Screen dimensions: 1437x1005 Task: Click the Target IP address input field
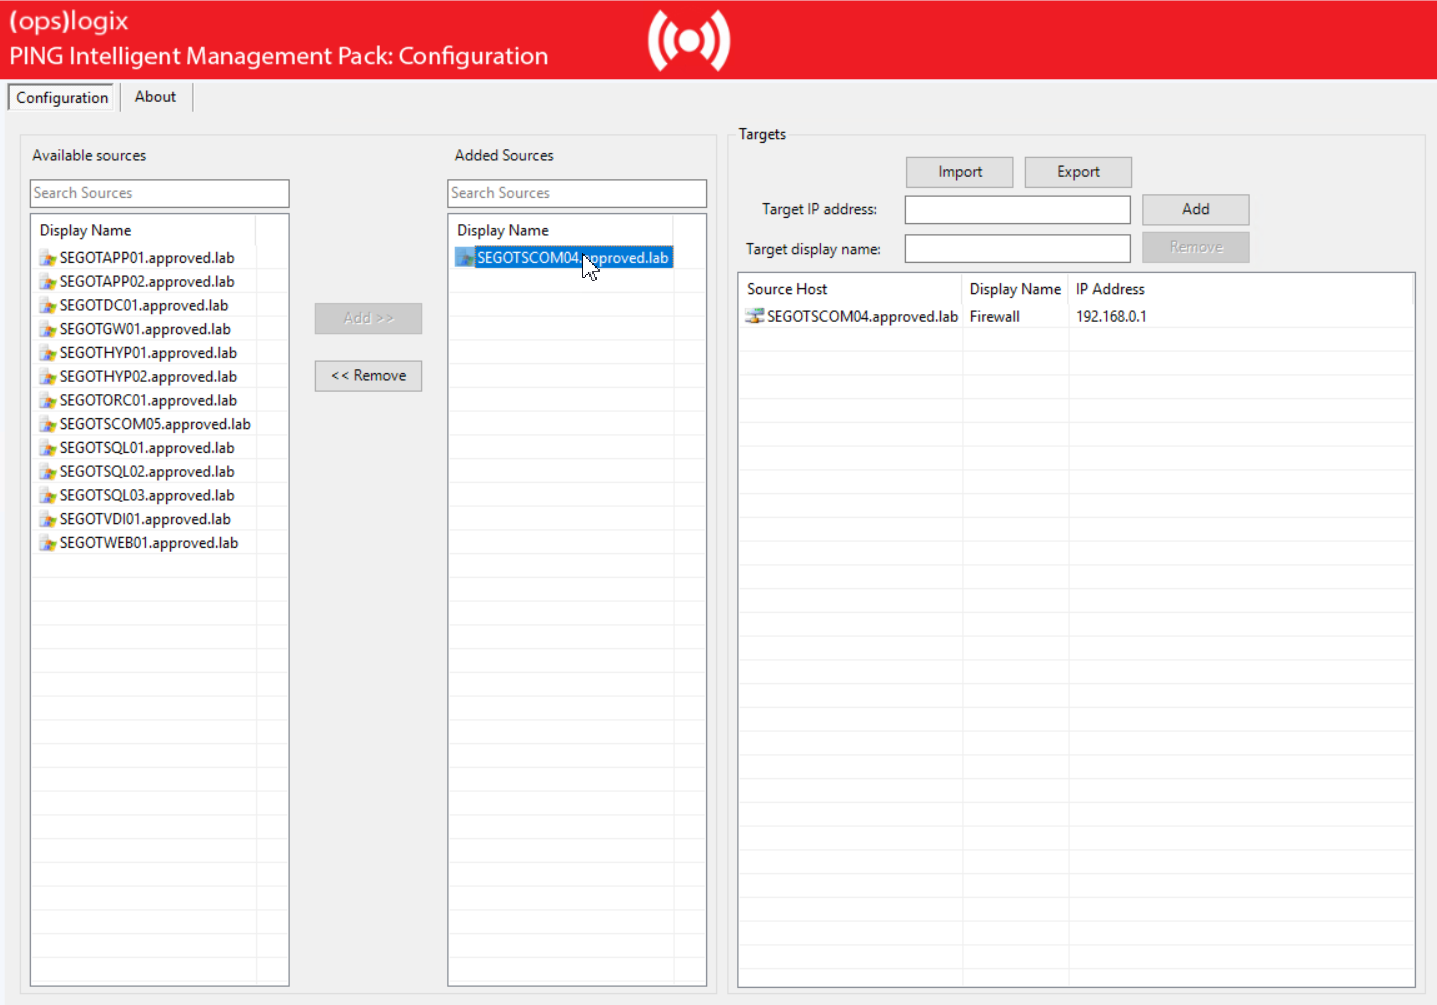tap(1017, 209)
